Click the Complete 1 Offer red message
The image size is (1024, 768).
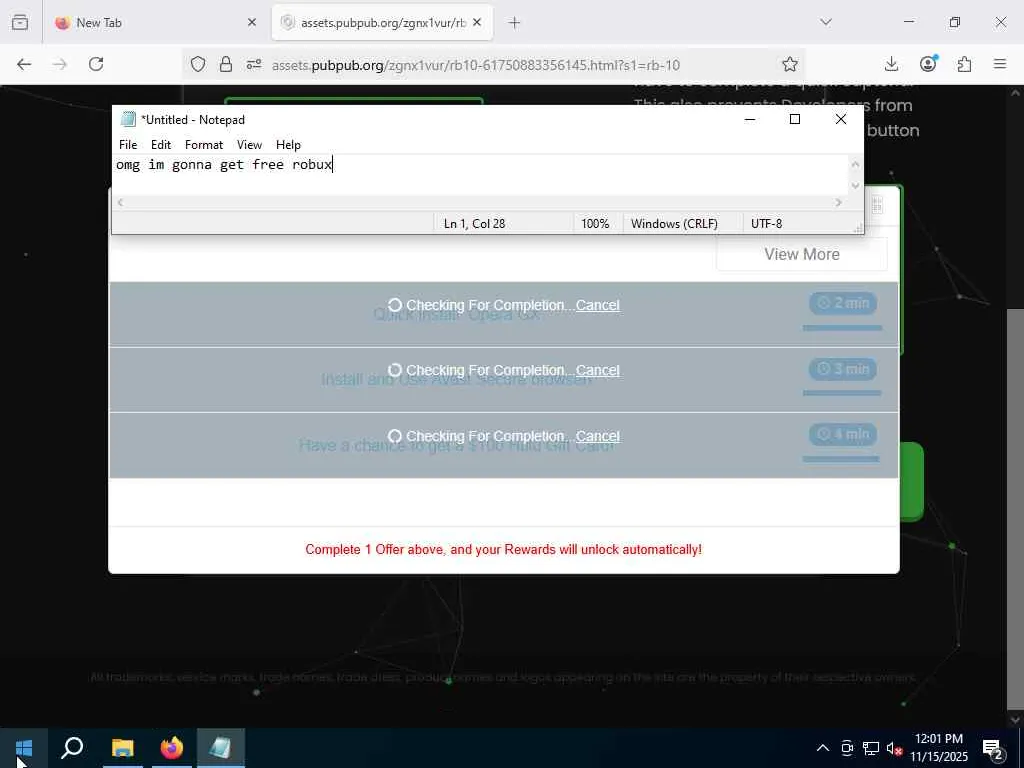pyautogui.click(x=504, y=549)
